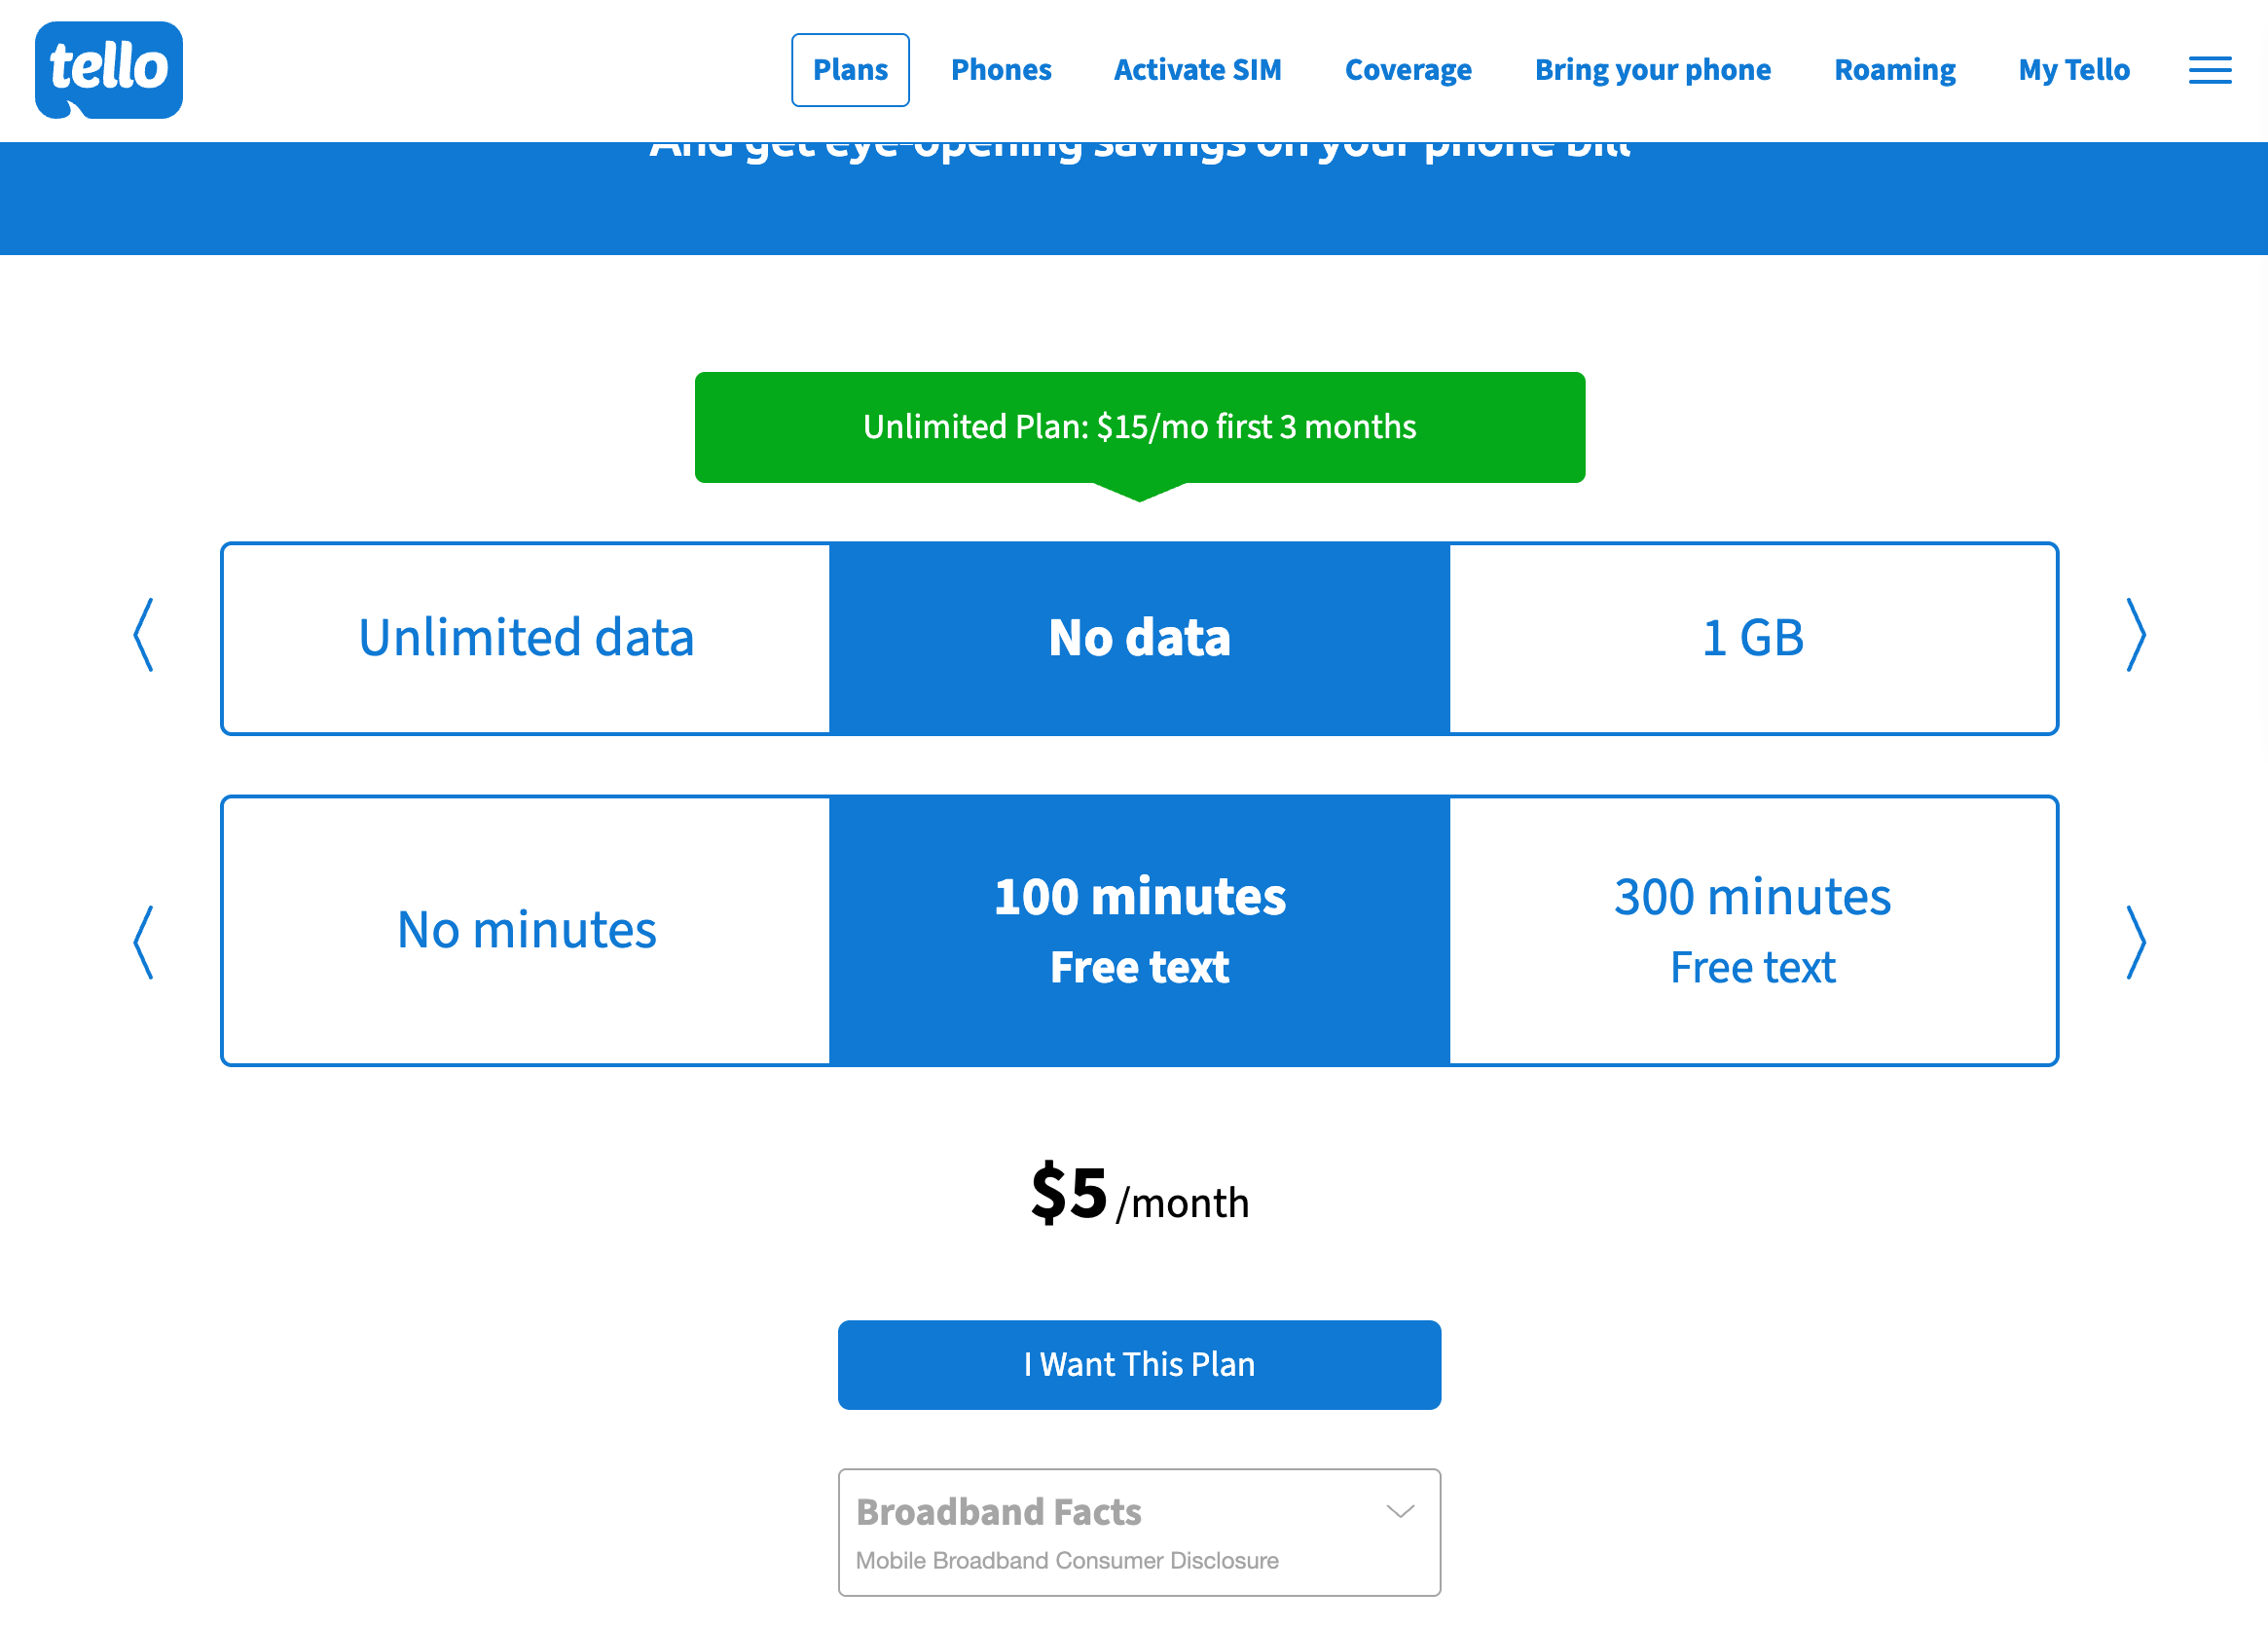Select the Unlimited data option
Image resolution: width=2268 pixels, height=1628 pixels.
click(526, 638)
